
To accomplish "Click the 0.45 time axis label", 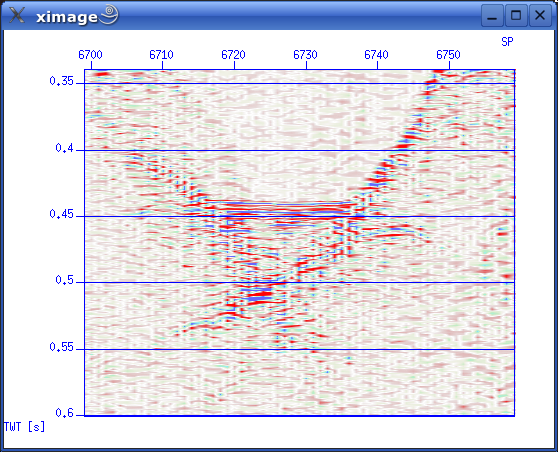I will 62,214.
